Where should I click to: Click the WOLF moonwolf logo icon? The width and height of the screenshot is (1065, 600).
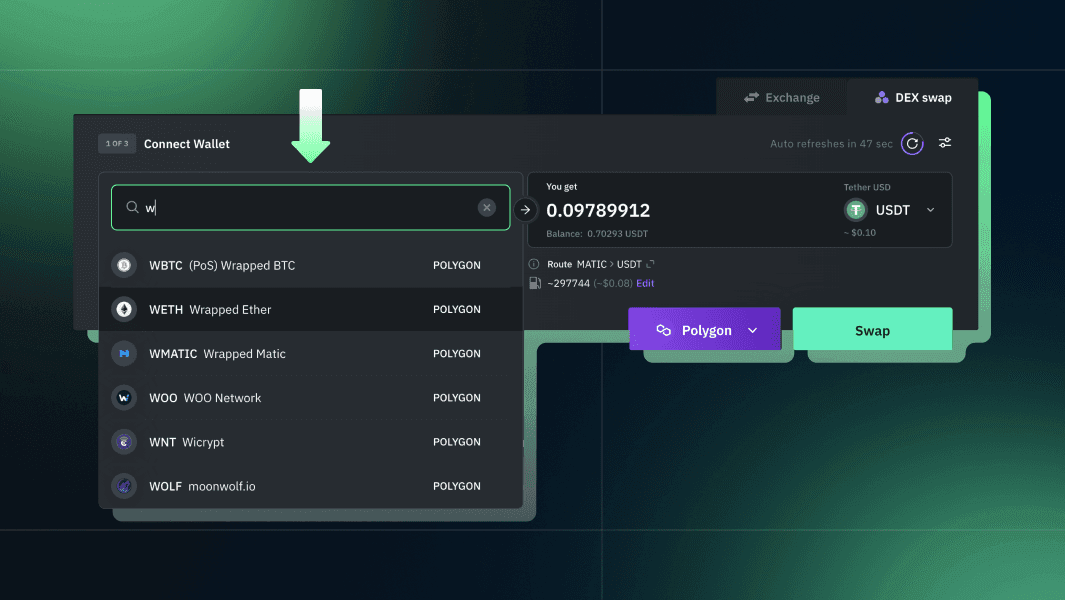click(124, 486)
